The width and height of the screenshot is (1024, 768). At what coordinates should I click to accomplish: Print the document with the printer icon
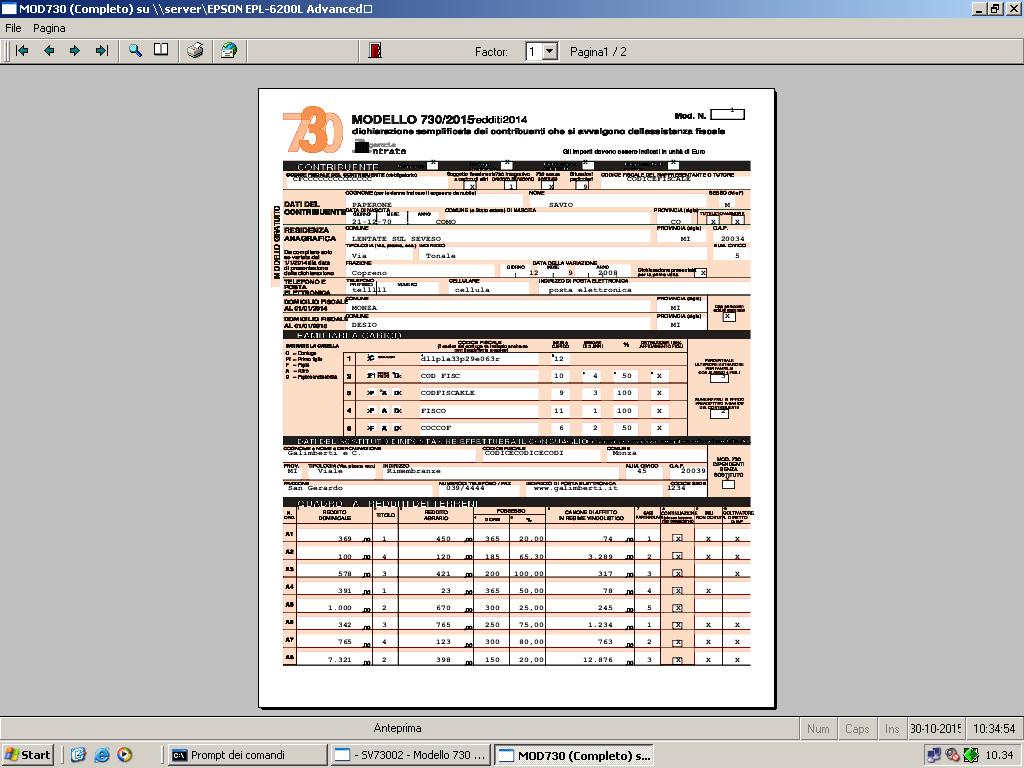195,51
